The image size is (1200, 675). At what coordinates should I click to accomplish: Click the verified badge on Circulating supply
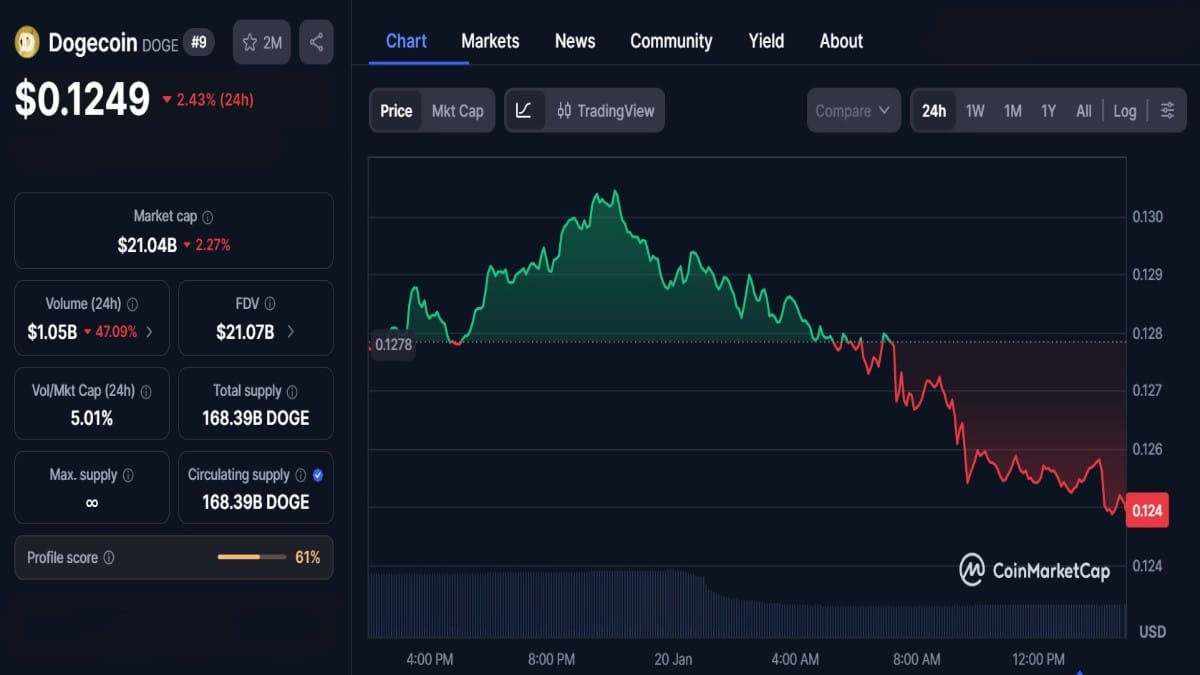coord(318,475)
